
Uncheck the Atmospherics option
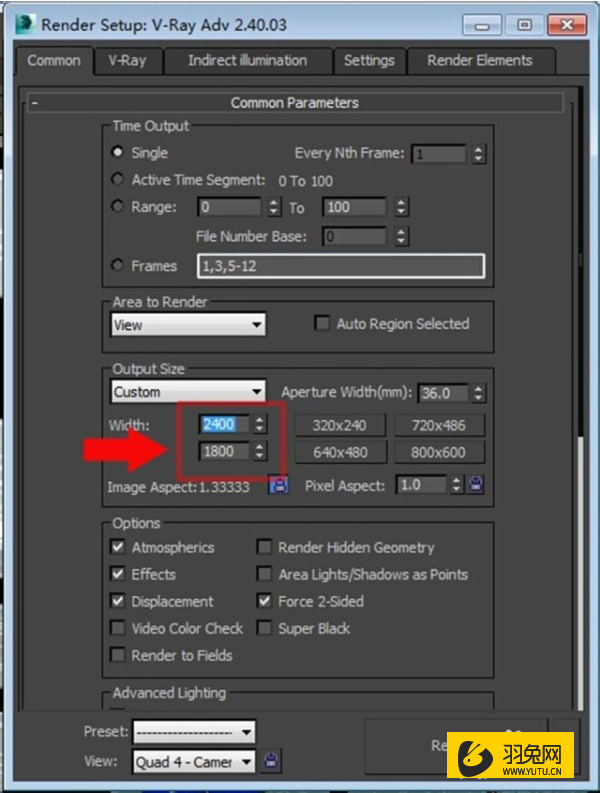click(118, 547)
